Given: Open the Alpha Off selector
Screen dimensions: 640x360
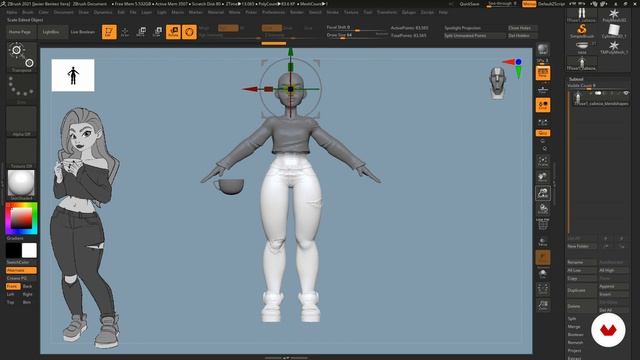Looking at the screenshot, I should 22,121.
